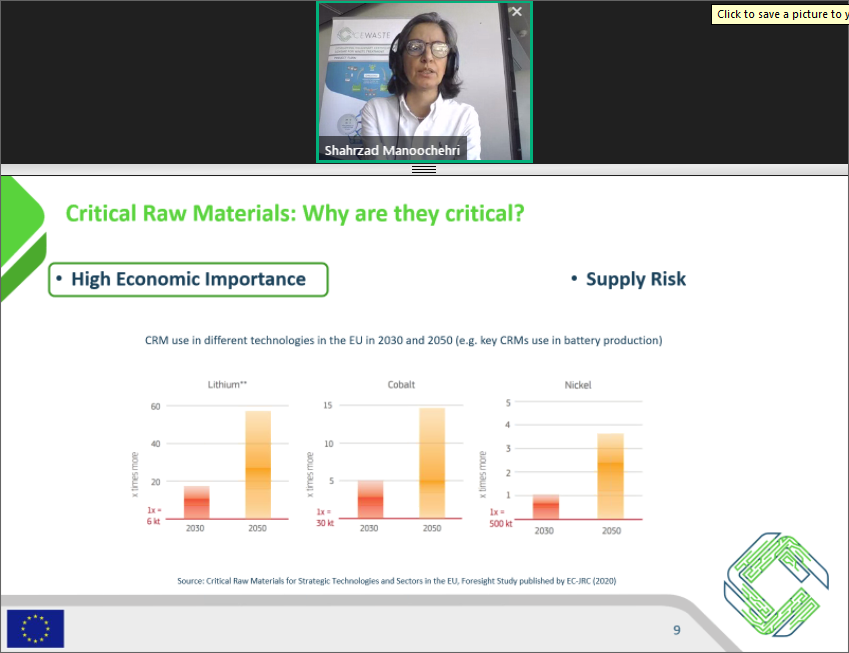This screenshot has width=849, height=653.
Task: Click the speaker video thumbnail
Action: click(x=424, y=80)
